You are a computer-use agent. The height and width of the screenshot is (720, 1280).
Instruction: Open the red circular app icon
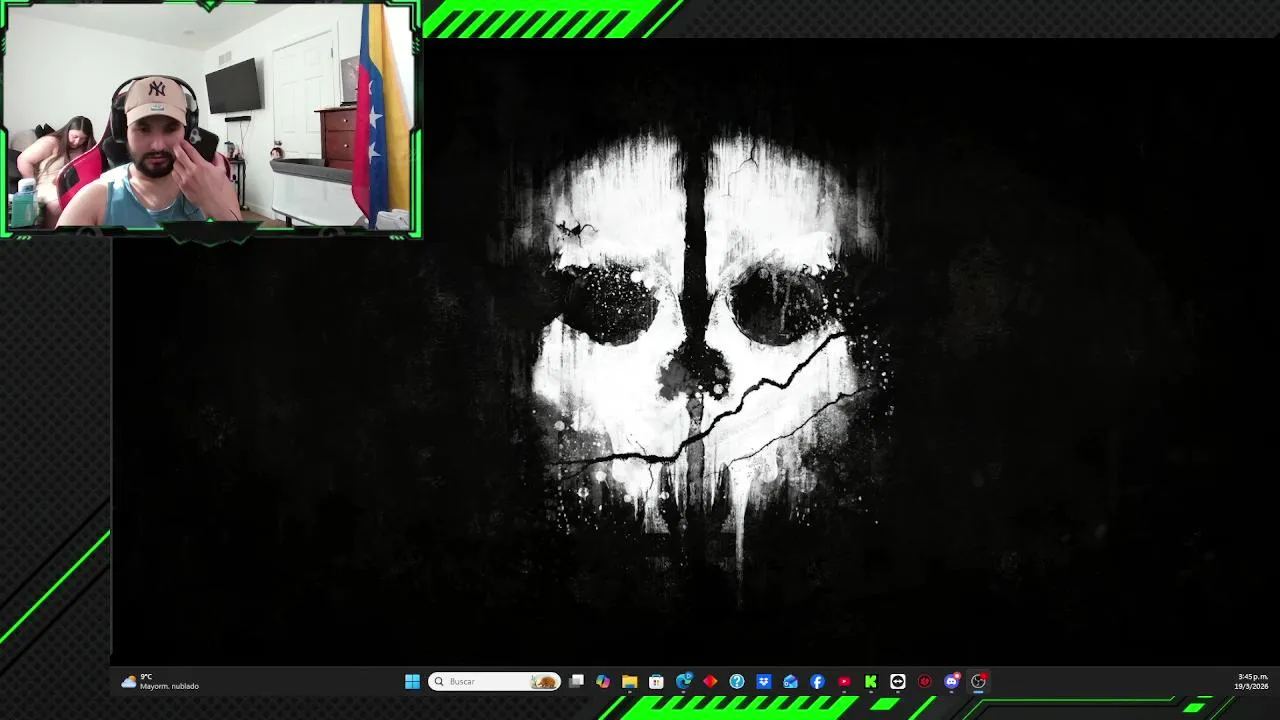[x=925, y=681]
